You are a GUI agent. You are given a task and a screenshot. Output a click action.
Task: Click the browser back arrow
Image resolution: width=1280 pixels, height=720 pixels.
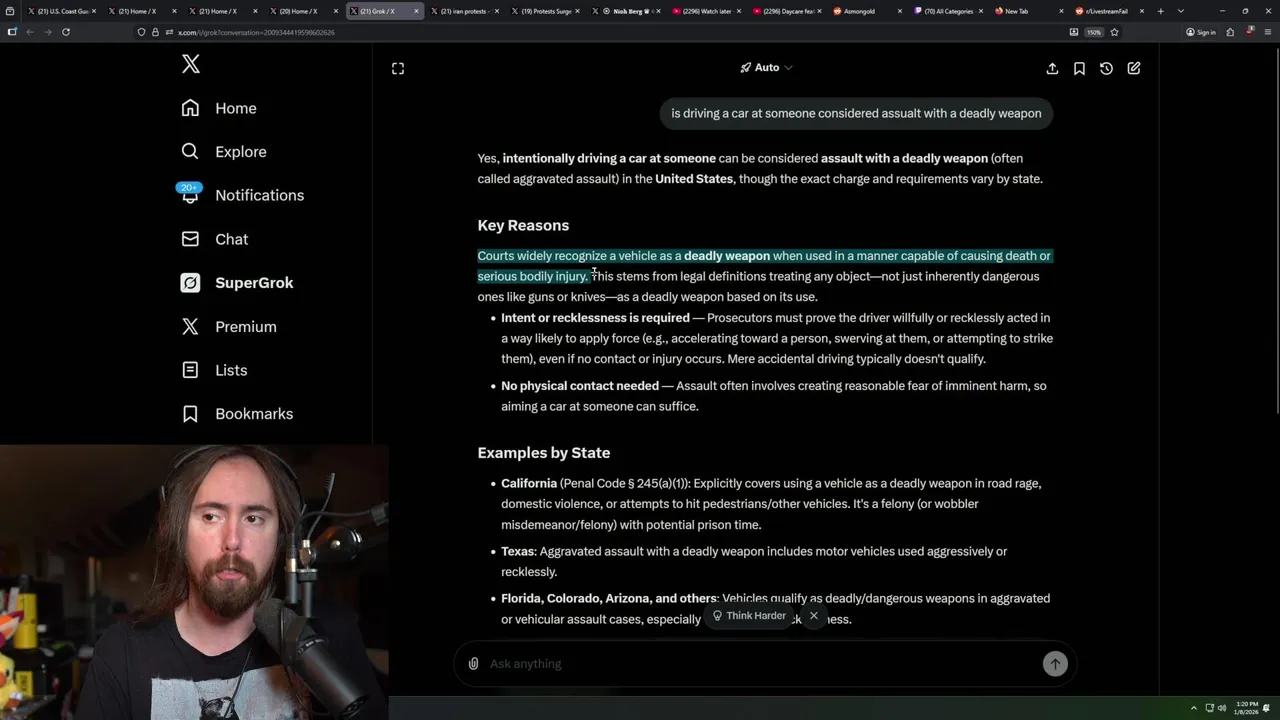point(30,32)
